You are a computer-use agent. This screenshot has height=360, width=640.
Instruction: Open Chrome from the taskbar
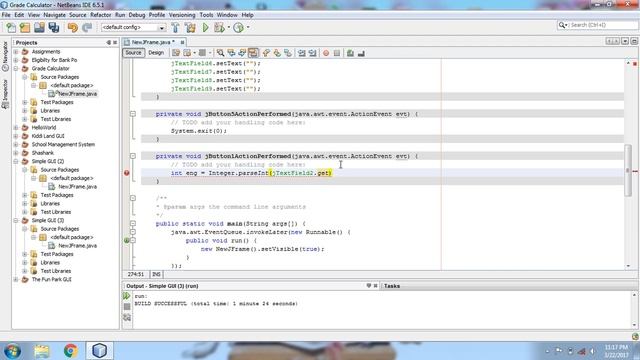tap(71, 350)
